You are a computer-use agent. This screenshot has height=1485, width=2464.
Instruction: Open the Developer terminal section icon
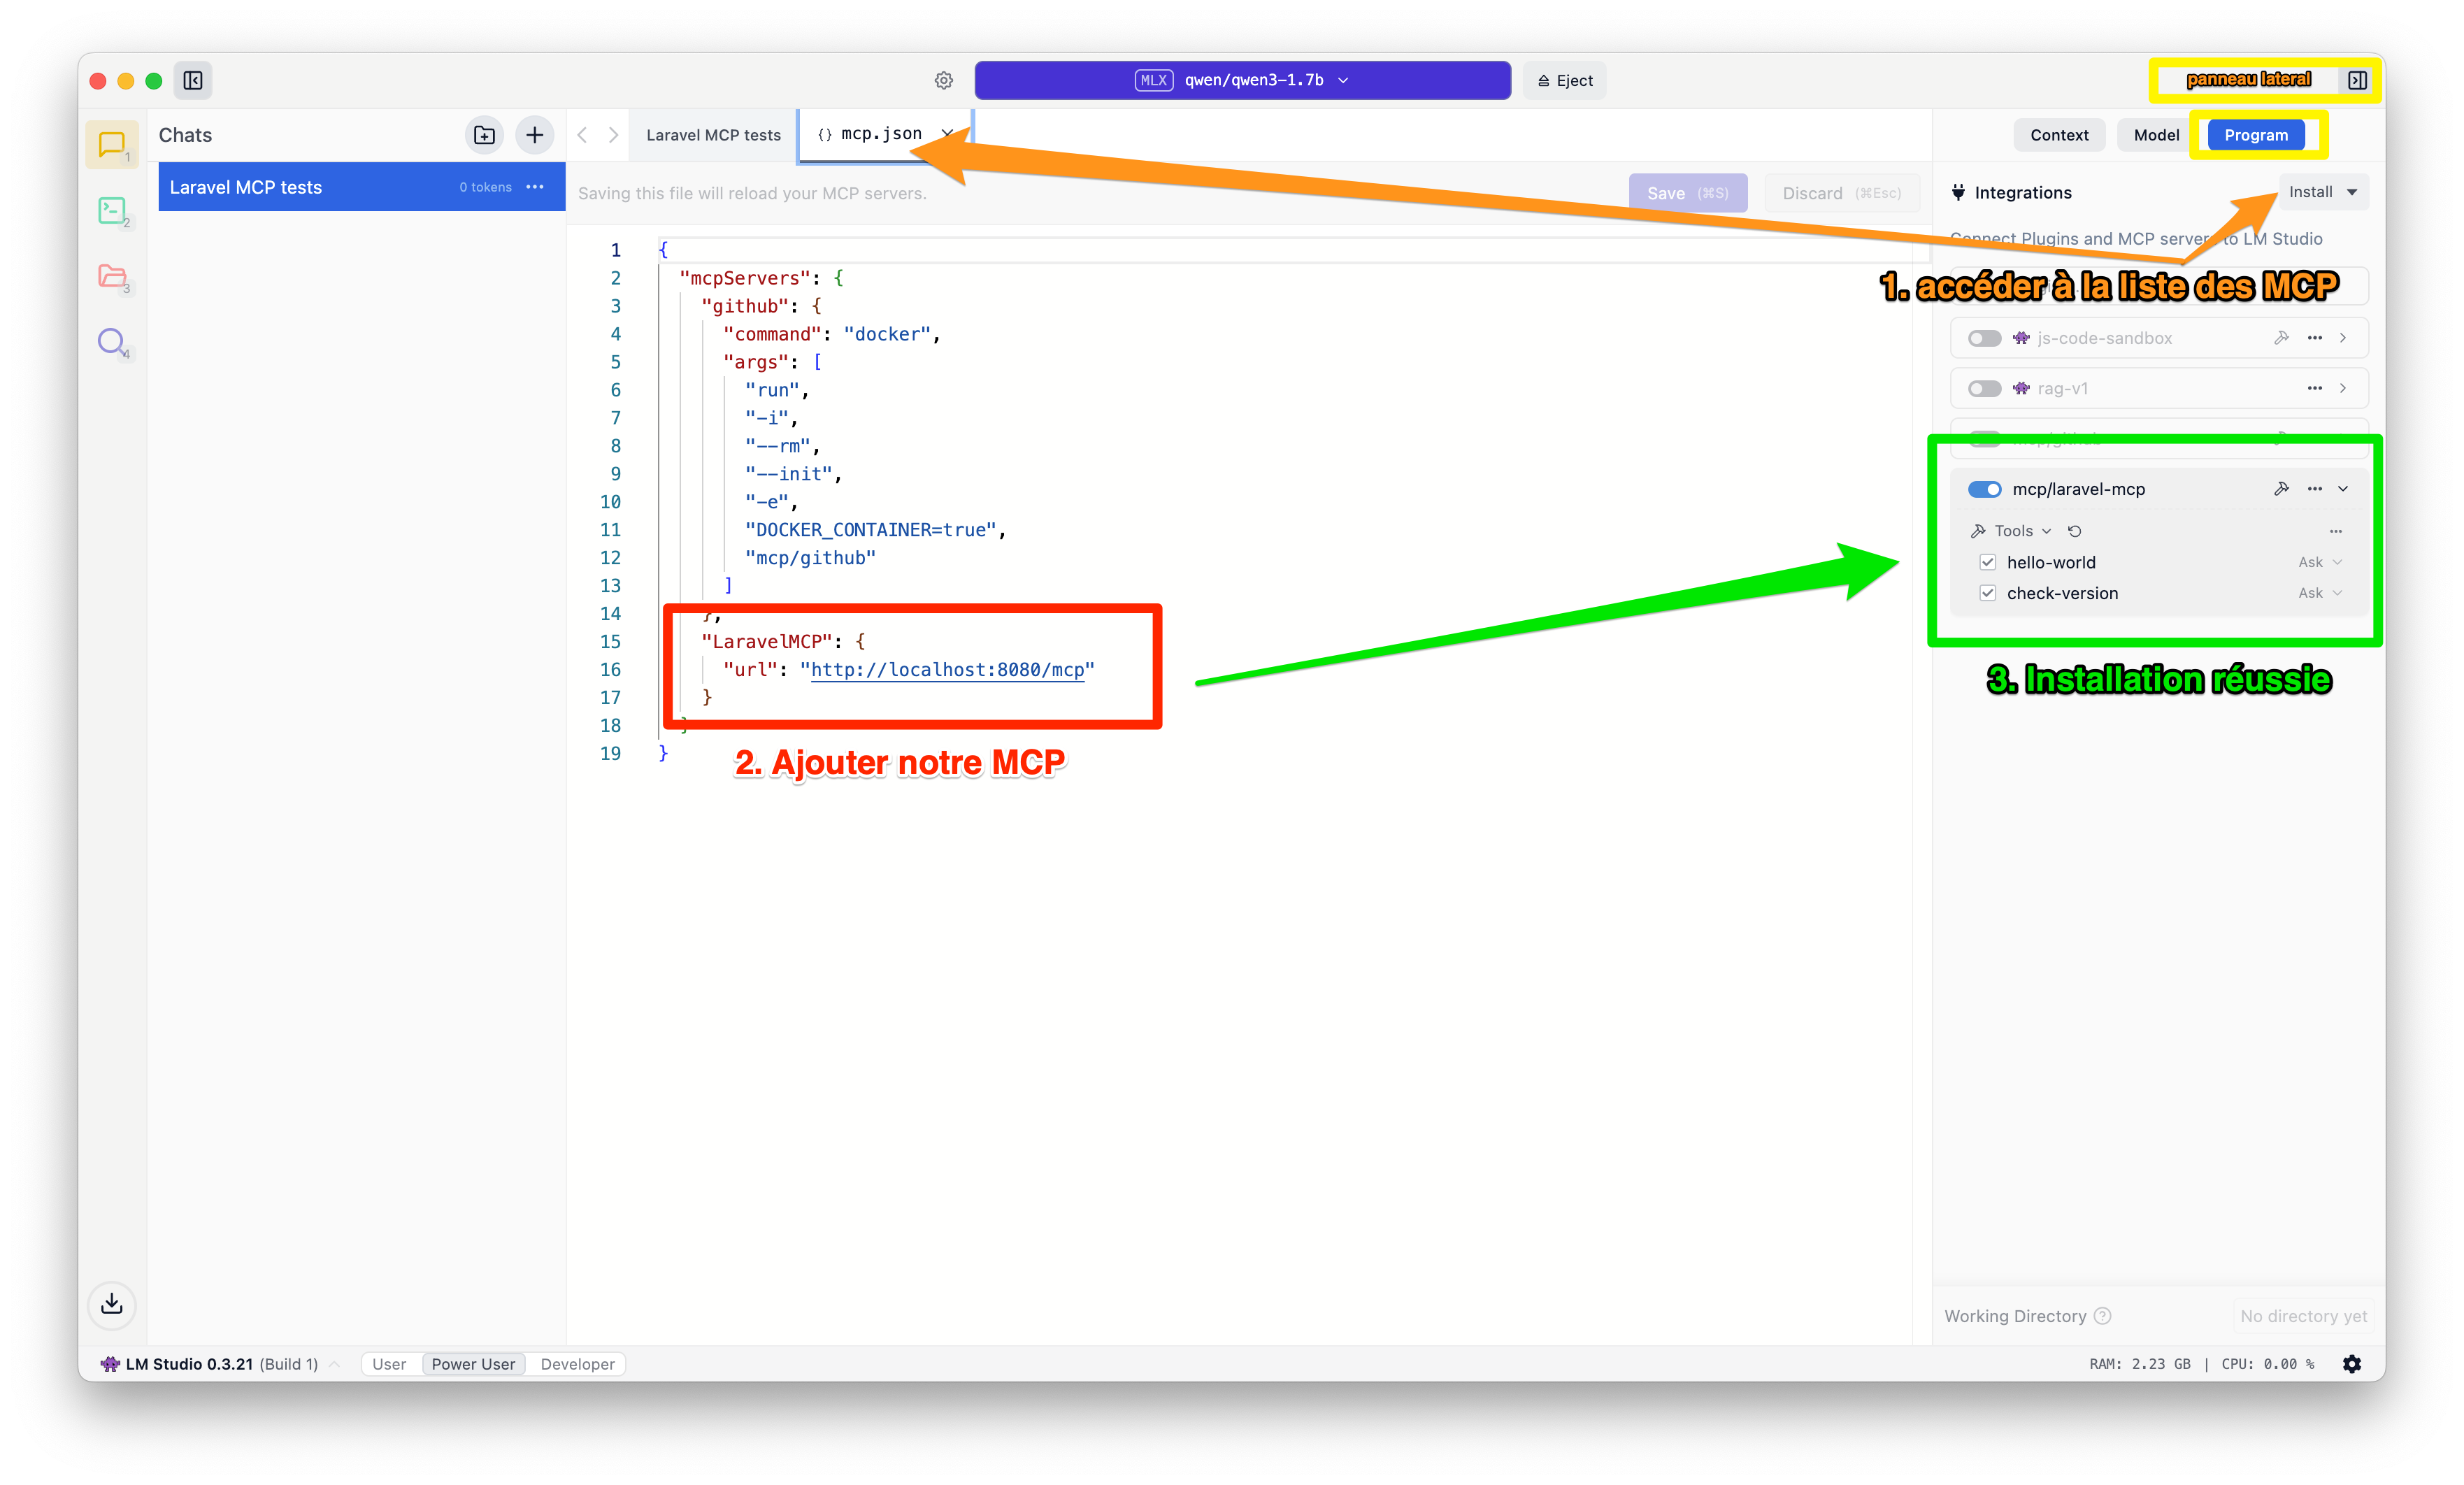[x=112, y=211]
